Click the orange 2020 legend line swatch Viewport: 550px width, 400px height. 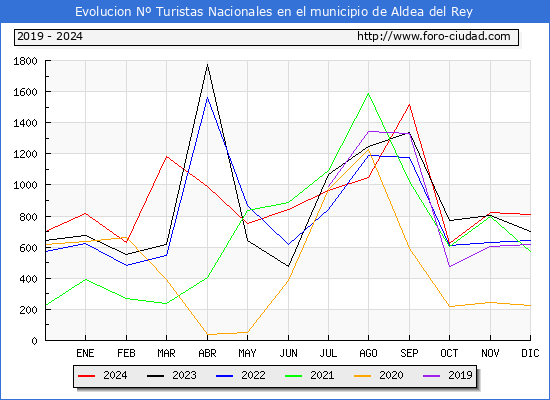pyautogui.click(x=363, y=376)
